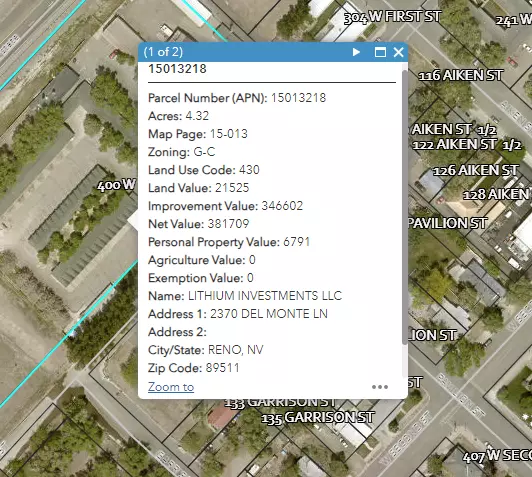Screen dimensions: 532x477
Task: Close the parcel info popup
Action: point(398,52)
